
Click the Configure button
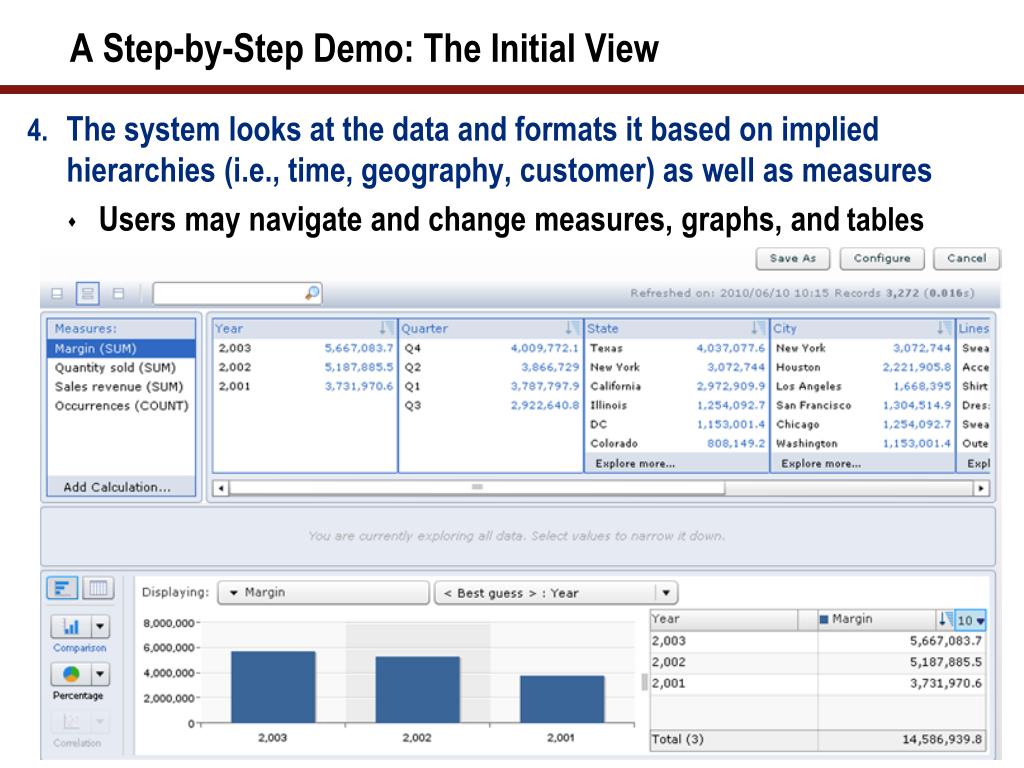click(882, 259)
